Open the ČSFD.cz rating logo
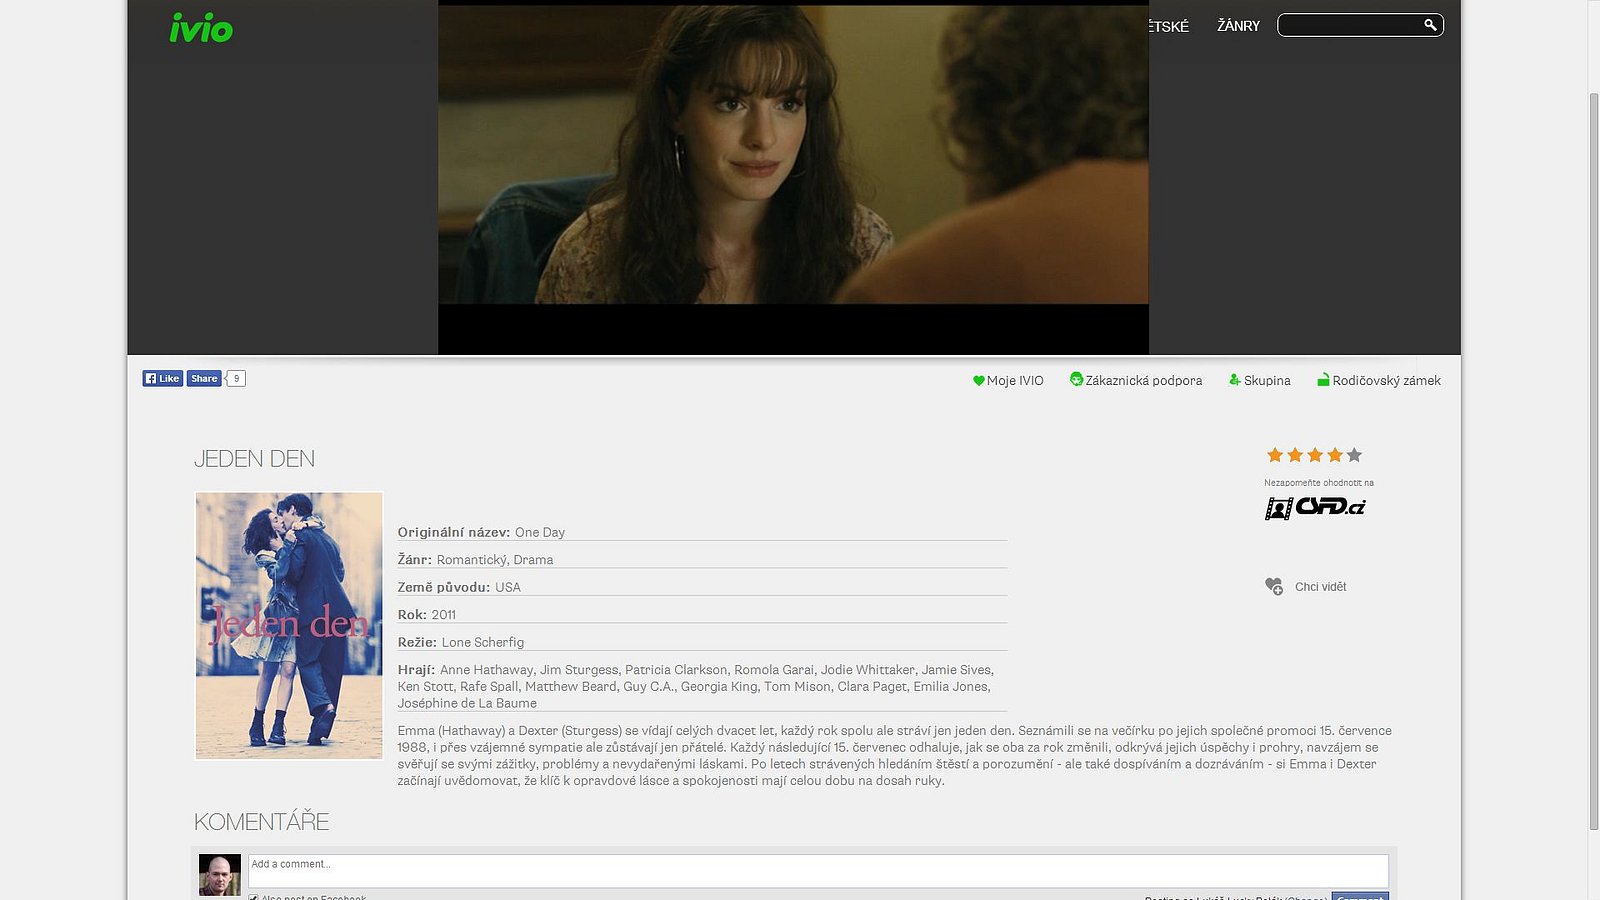 point(1315,507)
